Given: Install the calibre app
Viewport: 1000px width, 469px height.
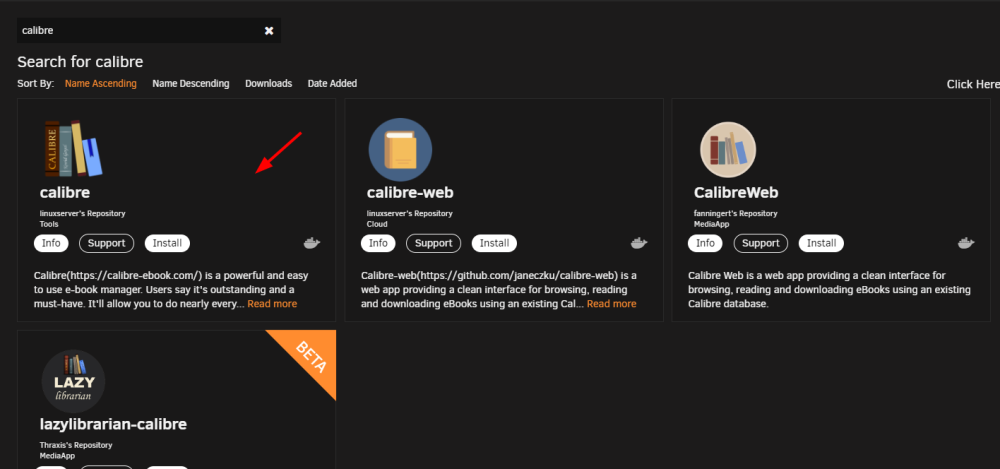Looking at the screenshot, I should pyautogui.click(x=167, y=243).
